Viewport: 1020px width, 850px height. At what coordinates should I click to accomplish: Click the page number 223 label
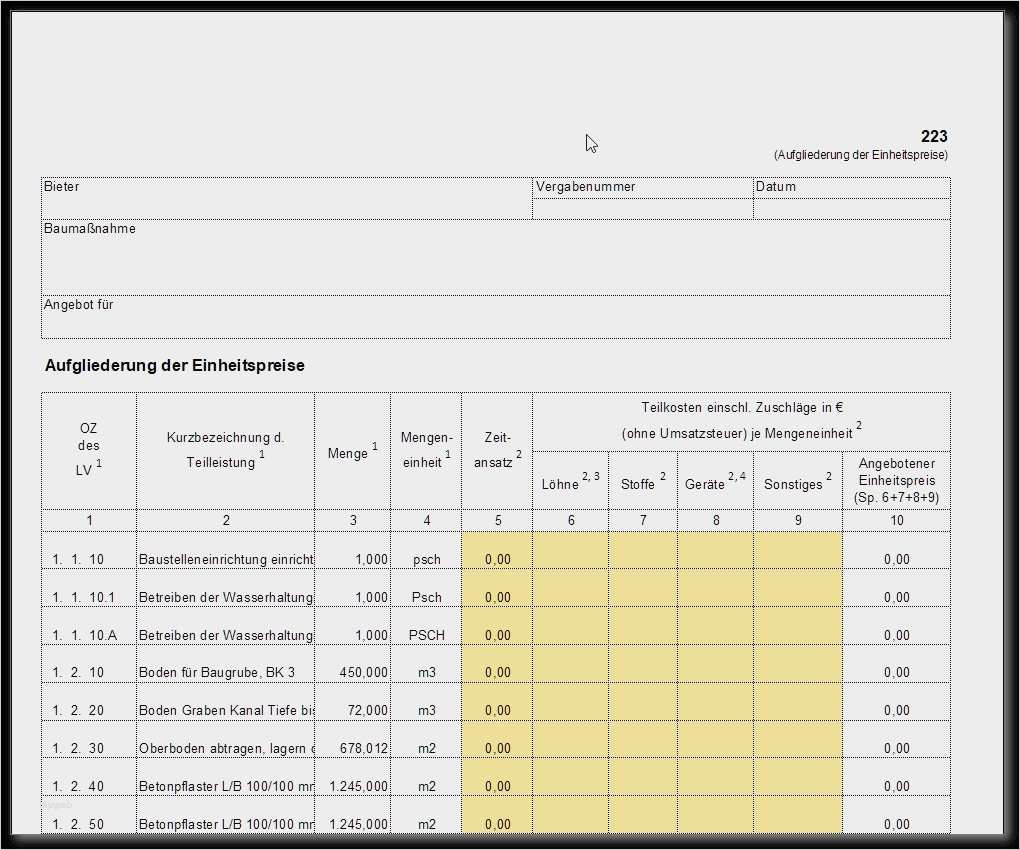(x=934, y=136)
